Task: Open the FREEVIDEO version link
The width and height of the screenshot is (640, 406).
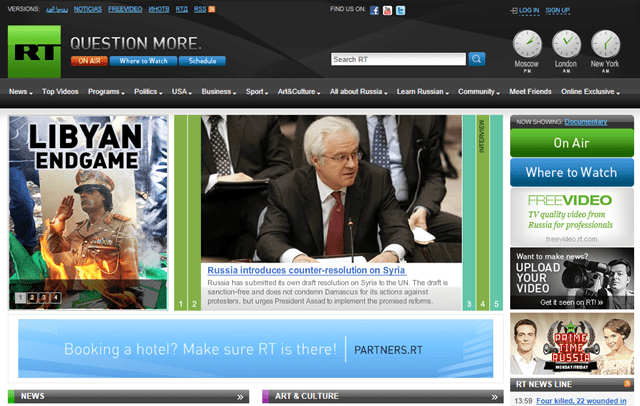Action: 125,9
